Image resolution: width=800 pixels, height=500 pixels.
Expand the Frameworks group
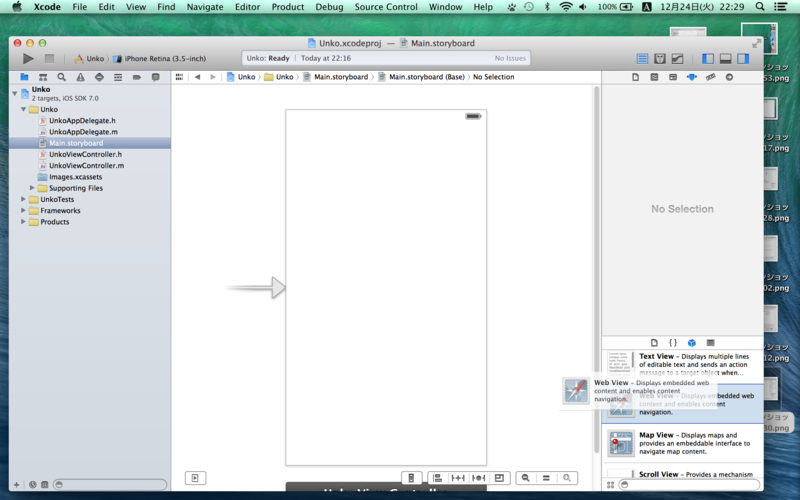click(23, 210)
